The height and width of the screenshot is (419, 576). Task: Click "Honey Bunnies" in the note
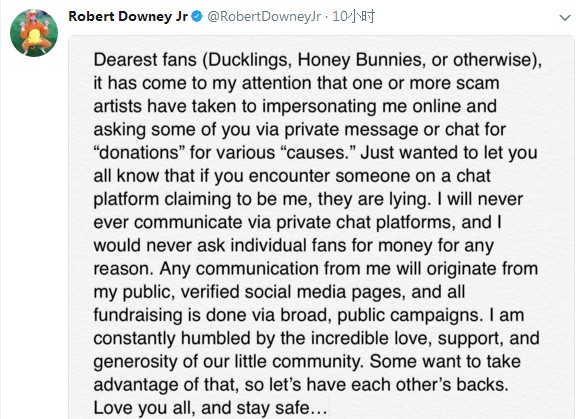pyautogui.click(x=359, y=60)
